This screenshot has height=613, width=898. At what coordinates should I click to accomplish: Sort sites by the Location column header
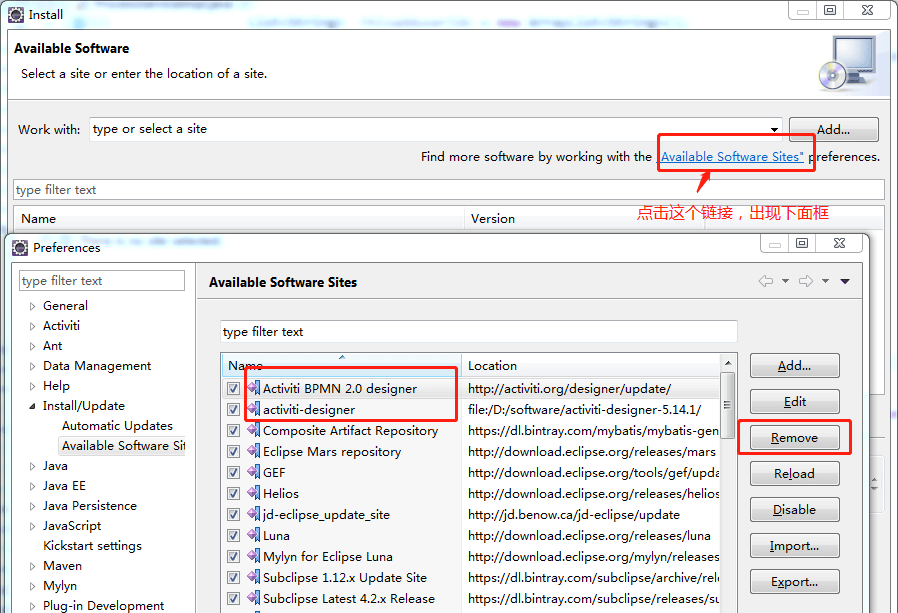(590, 366)
